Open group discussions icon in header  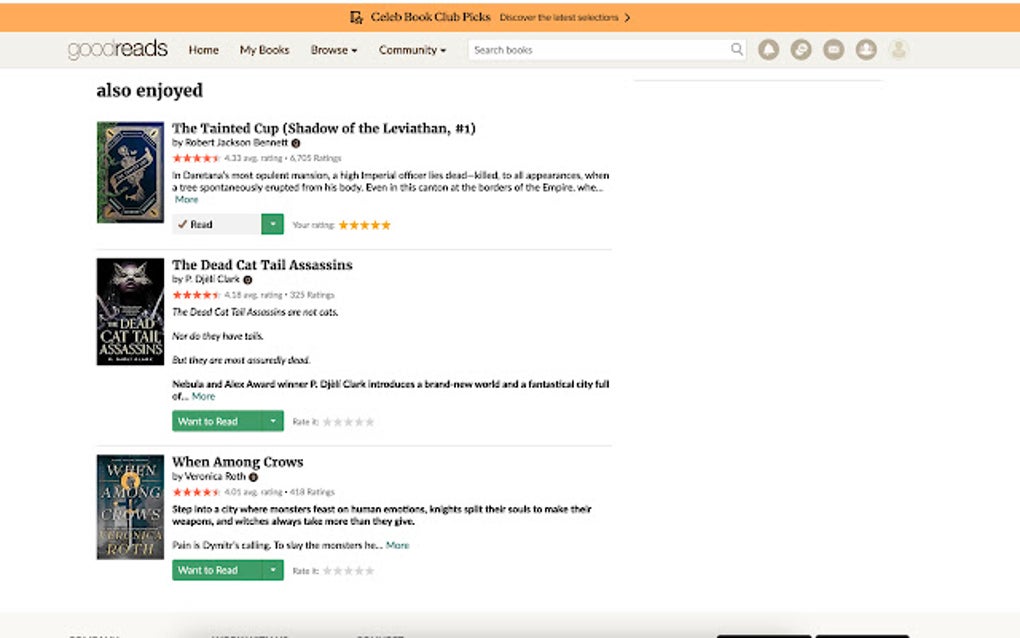pos(801,49)
